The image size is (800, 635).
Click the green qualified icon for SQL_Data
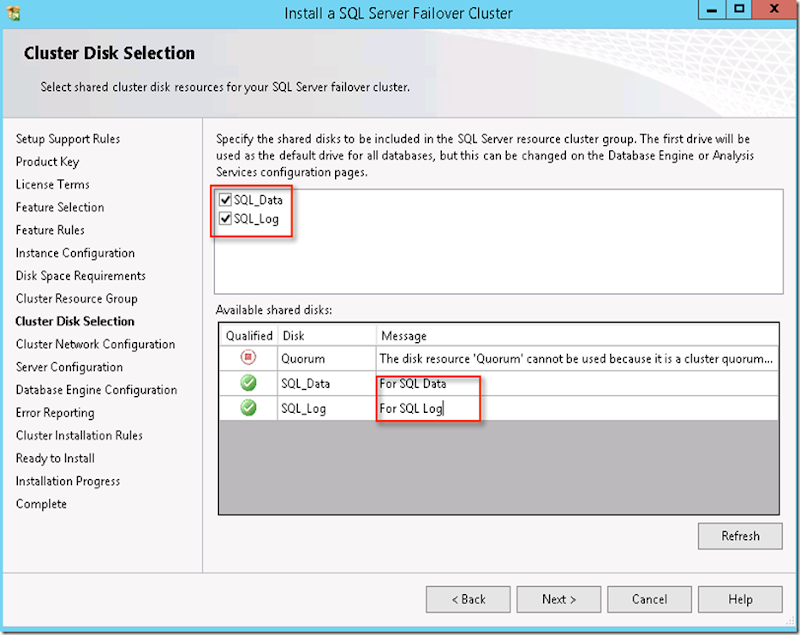248,383
